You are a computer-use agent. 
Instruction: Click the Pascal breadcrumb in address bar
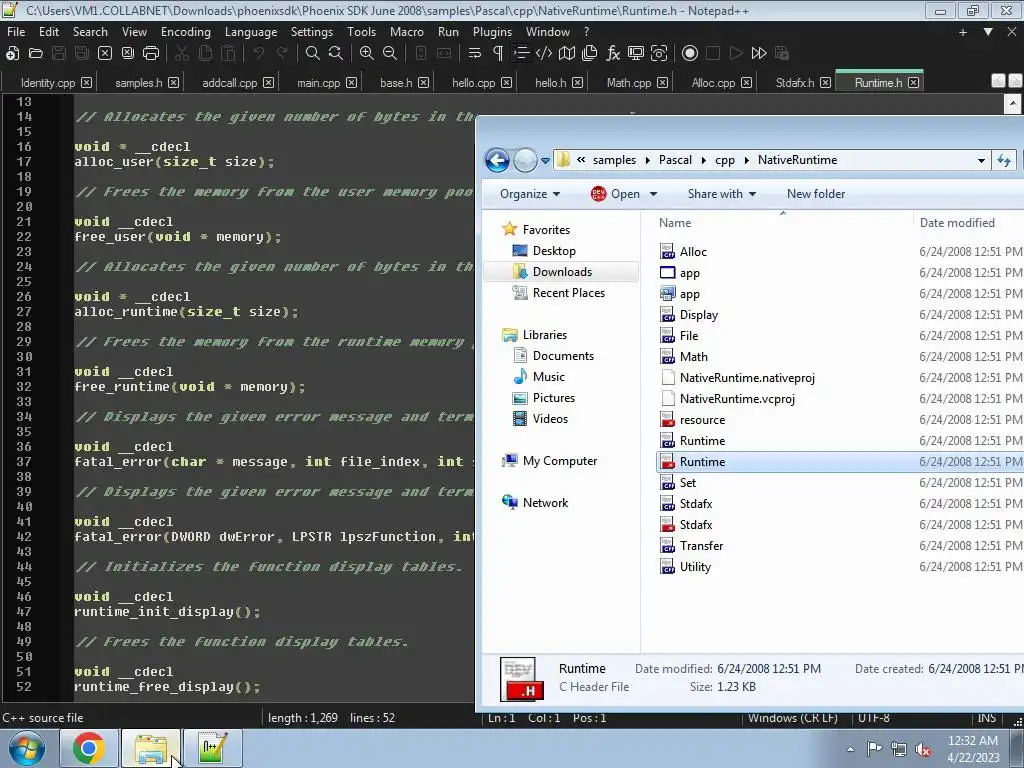pos(675,160)
